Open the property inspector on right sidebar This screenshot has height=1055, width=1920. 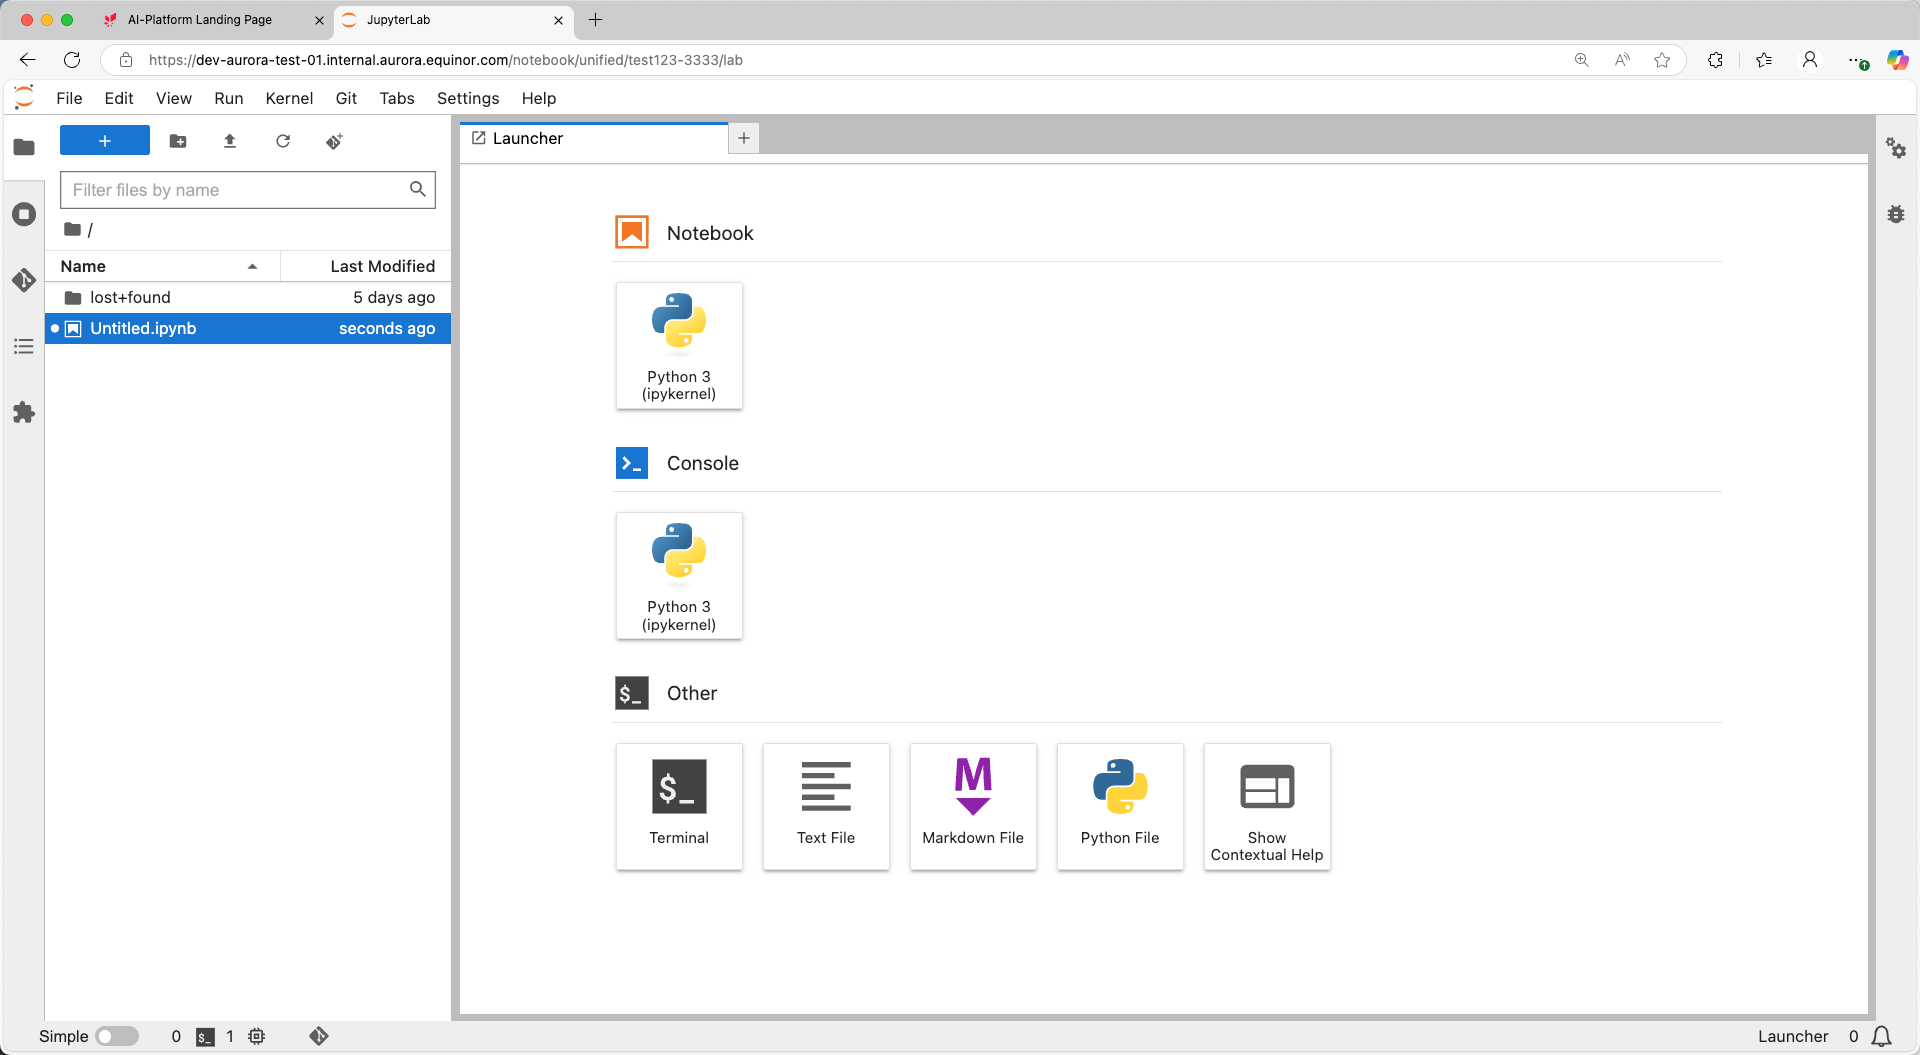[x=1897, y=149]
